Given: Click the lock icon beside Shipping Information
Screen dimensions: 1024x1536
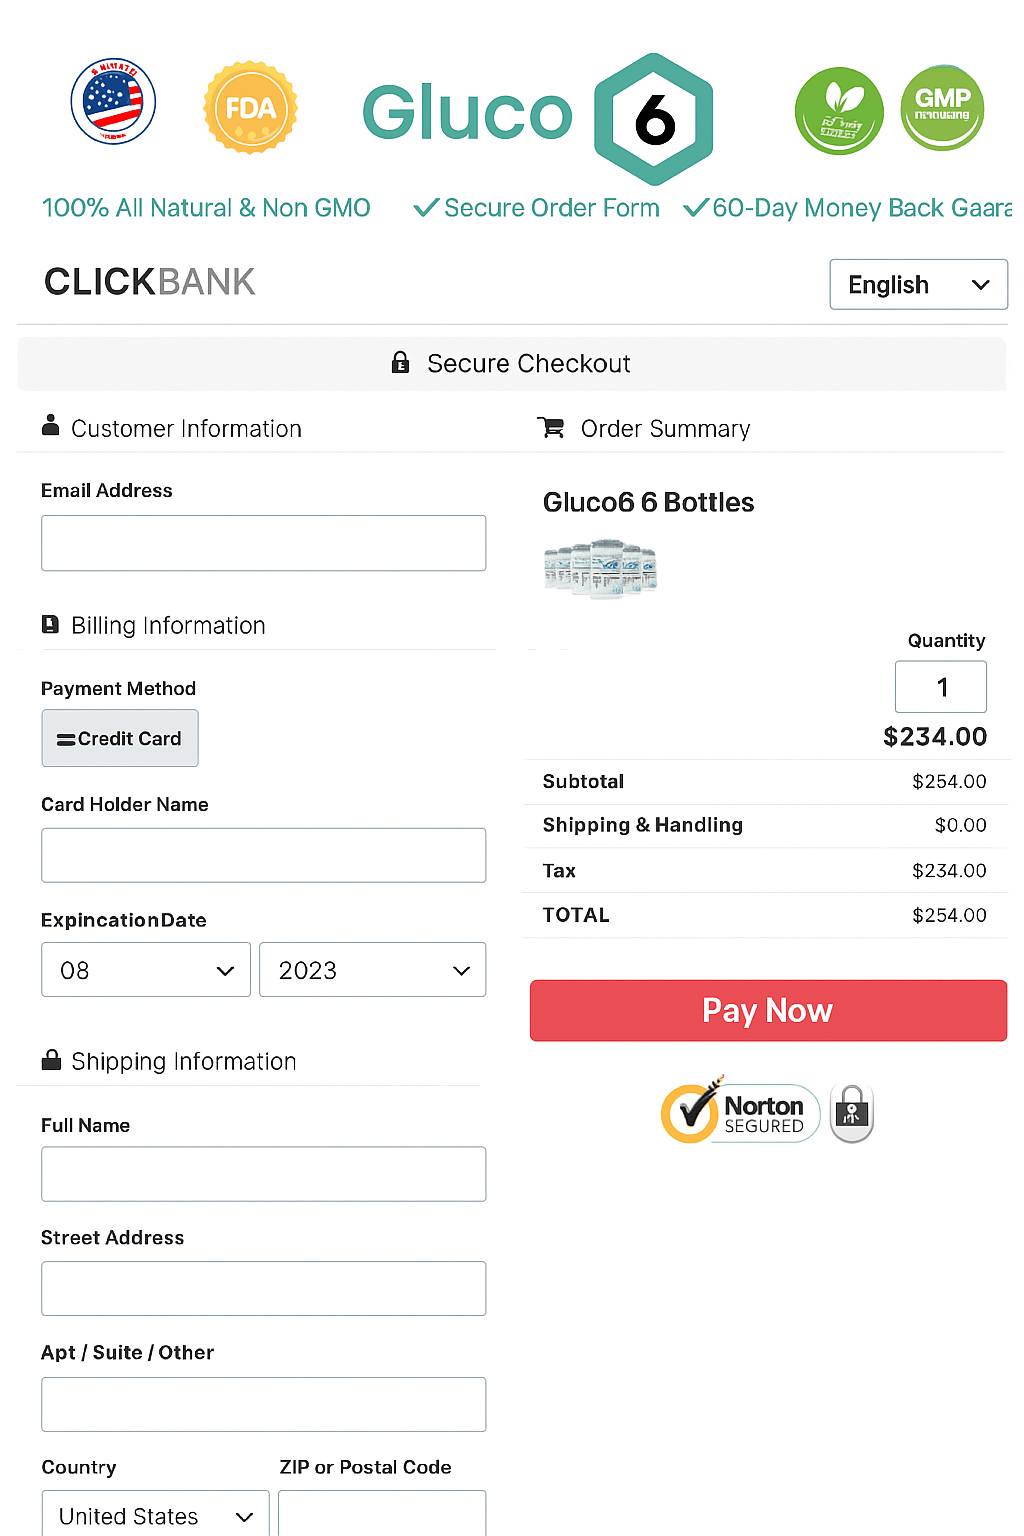Looking at the screenshot, I should tap(50, 1060).
